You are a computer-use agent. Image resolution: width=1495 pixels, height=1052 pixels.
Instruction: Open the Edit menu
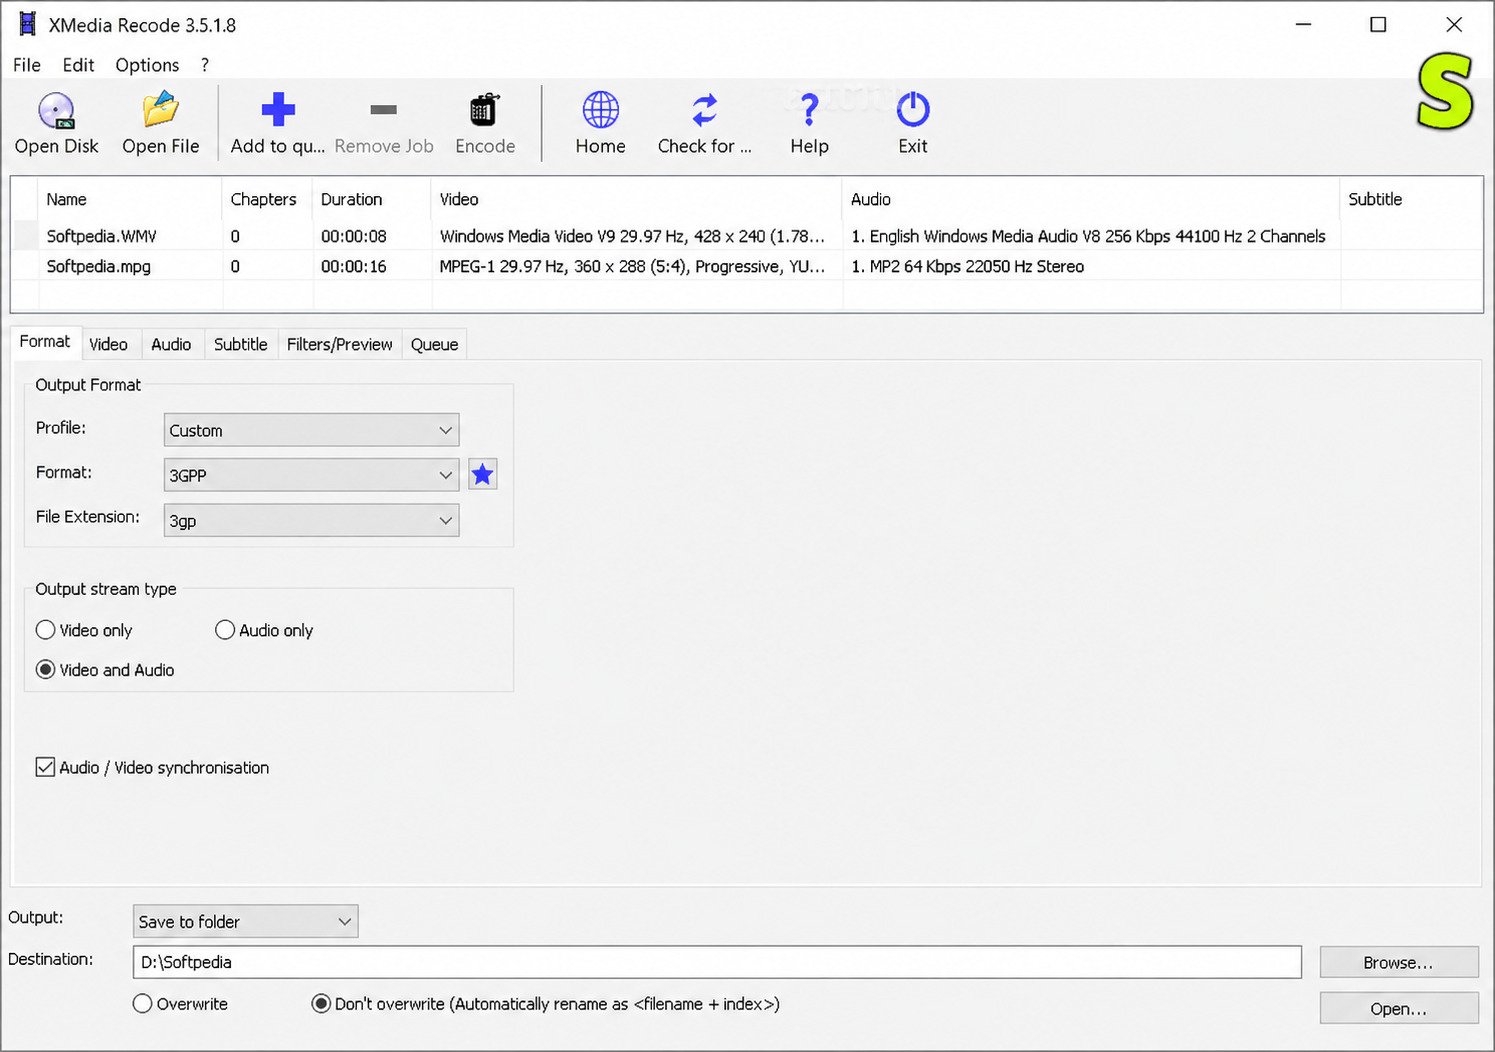coord(78,65)
